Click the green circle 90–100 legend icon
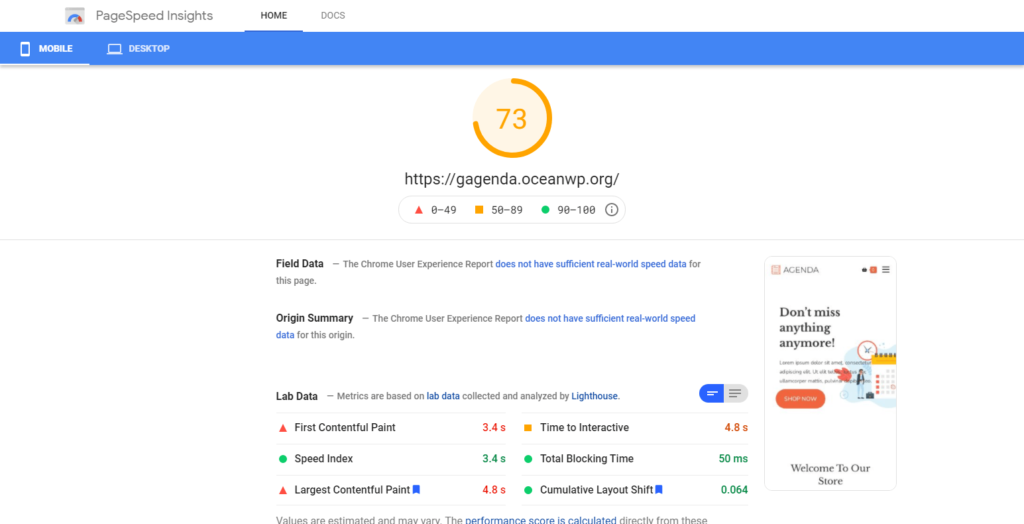 [x=545, y=210]
